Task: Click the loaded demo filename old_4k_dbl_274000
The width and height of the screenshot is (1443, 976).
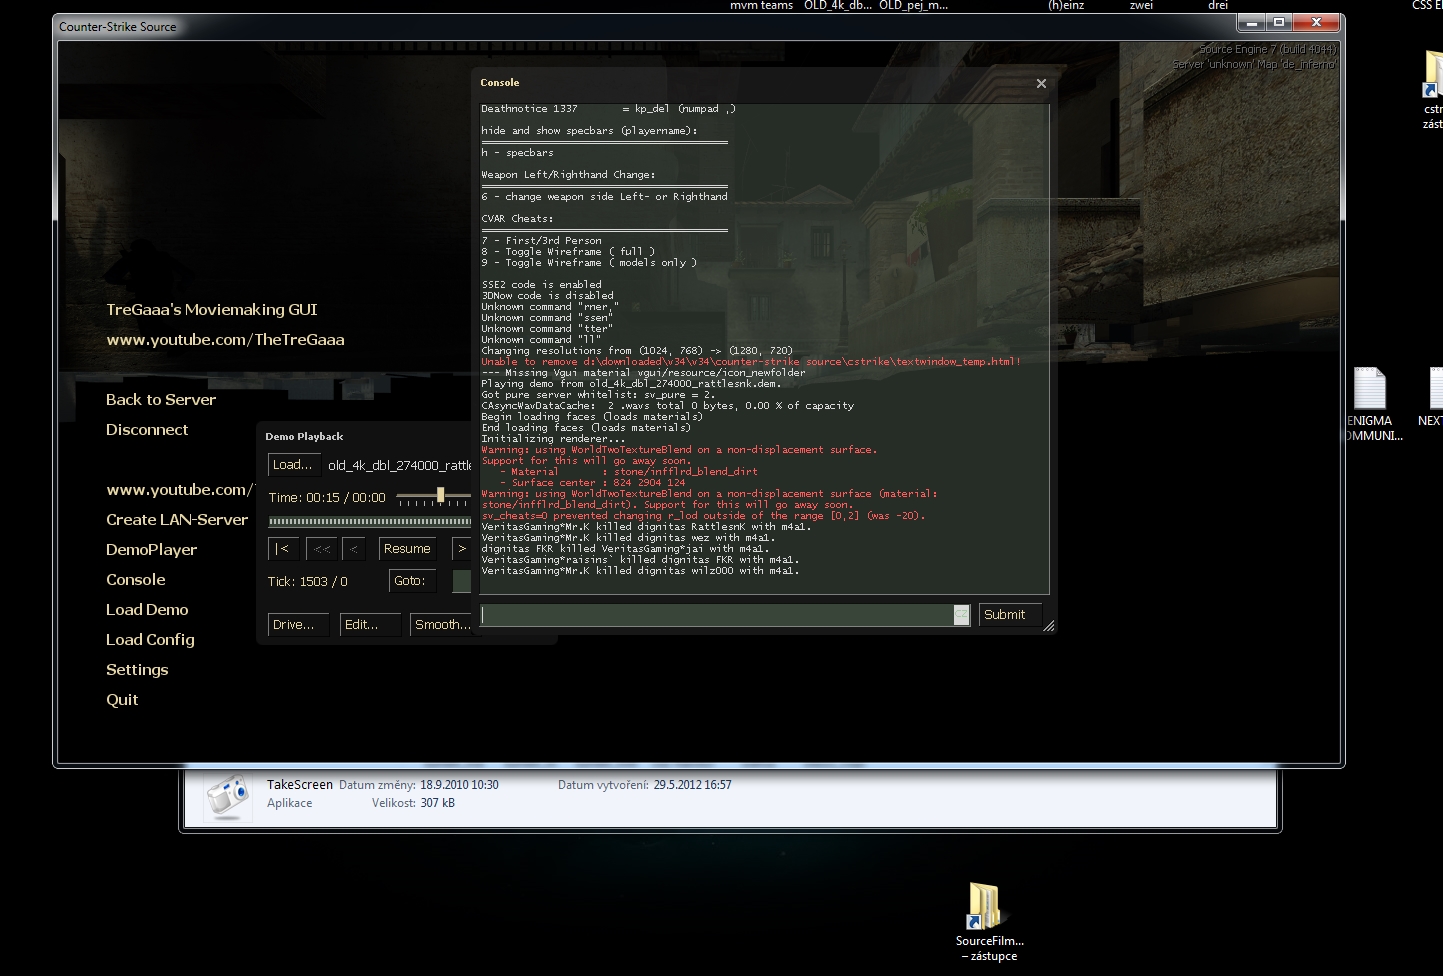Action: (x=399, y=466)
